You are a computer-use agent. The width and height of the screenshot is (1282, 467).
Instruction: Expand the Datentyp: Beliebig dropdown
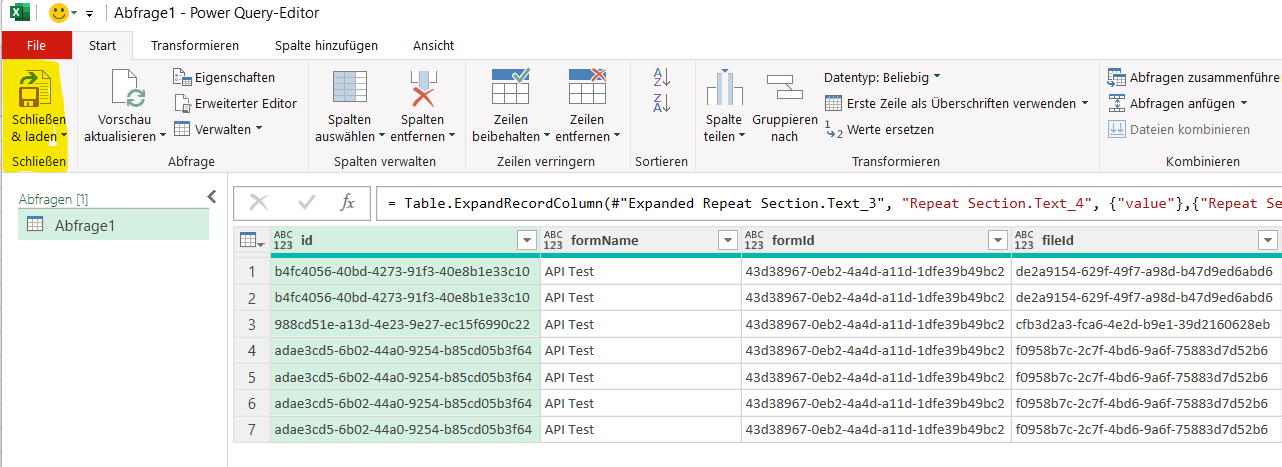[882, 77]
